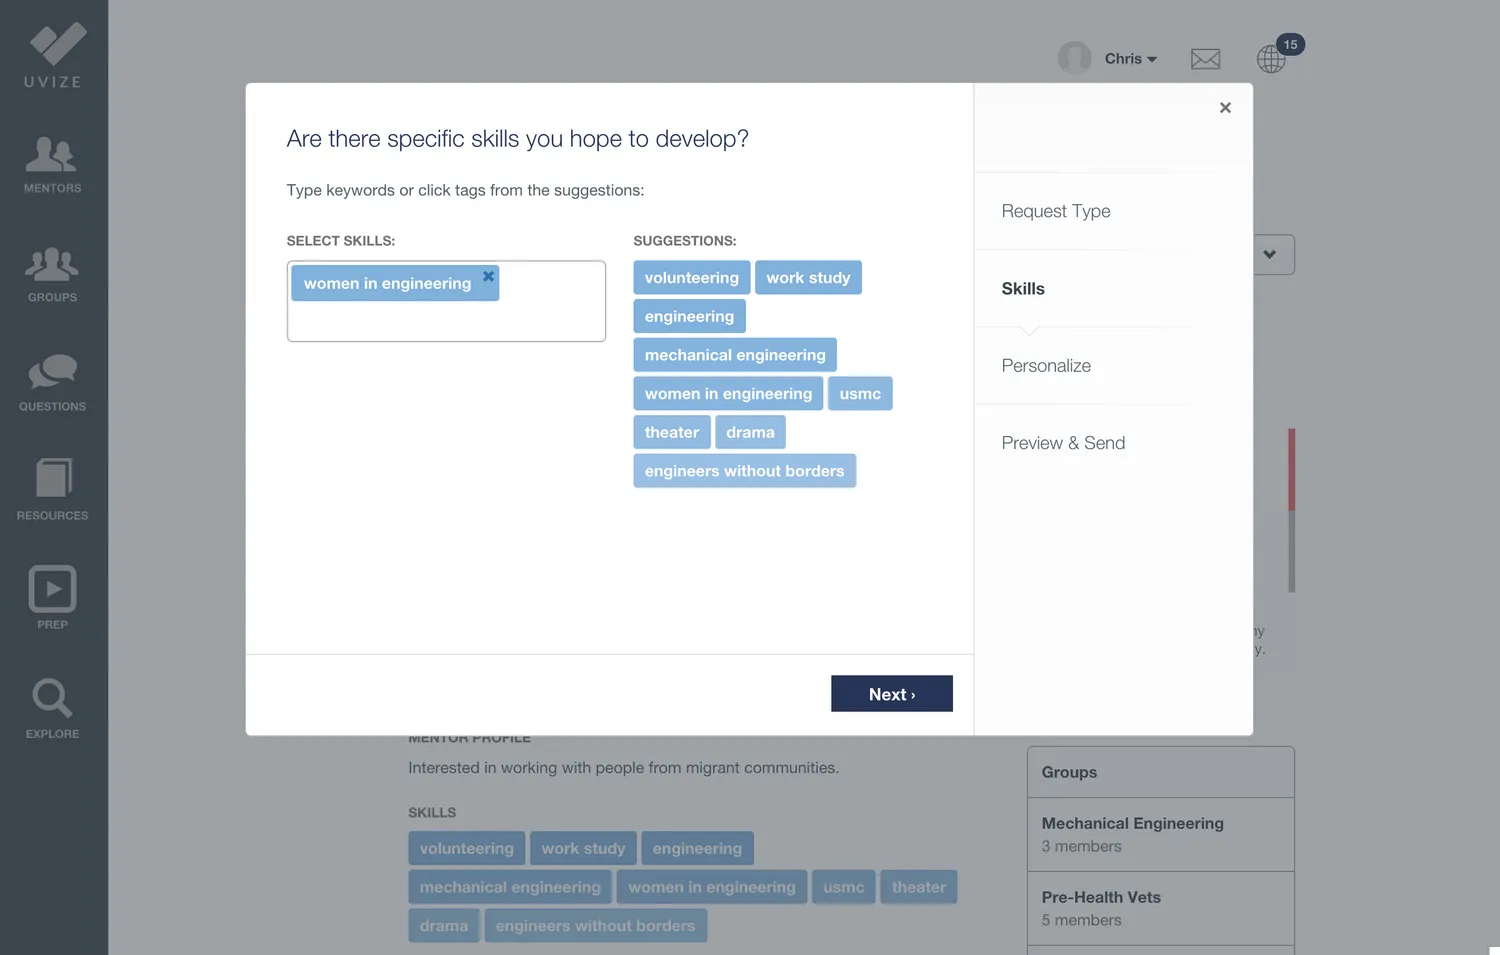This screenshot has height=955, width=1500.
Task: Add the volunteering suggestion tag
Action: coord(691,278)
